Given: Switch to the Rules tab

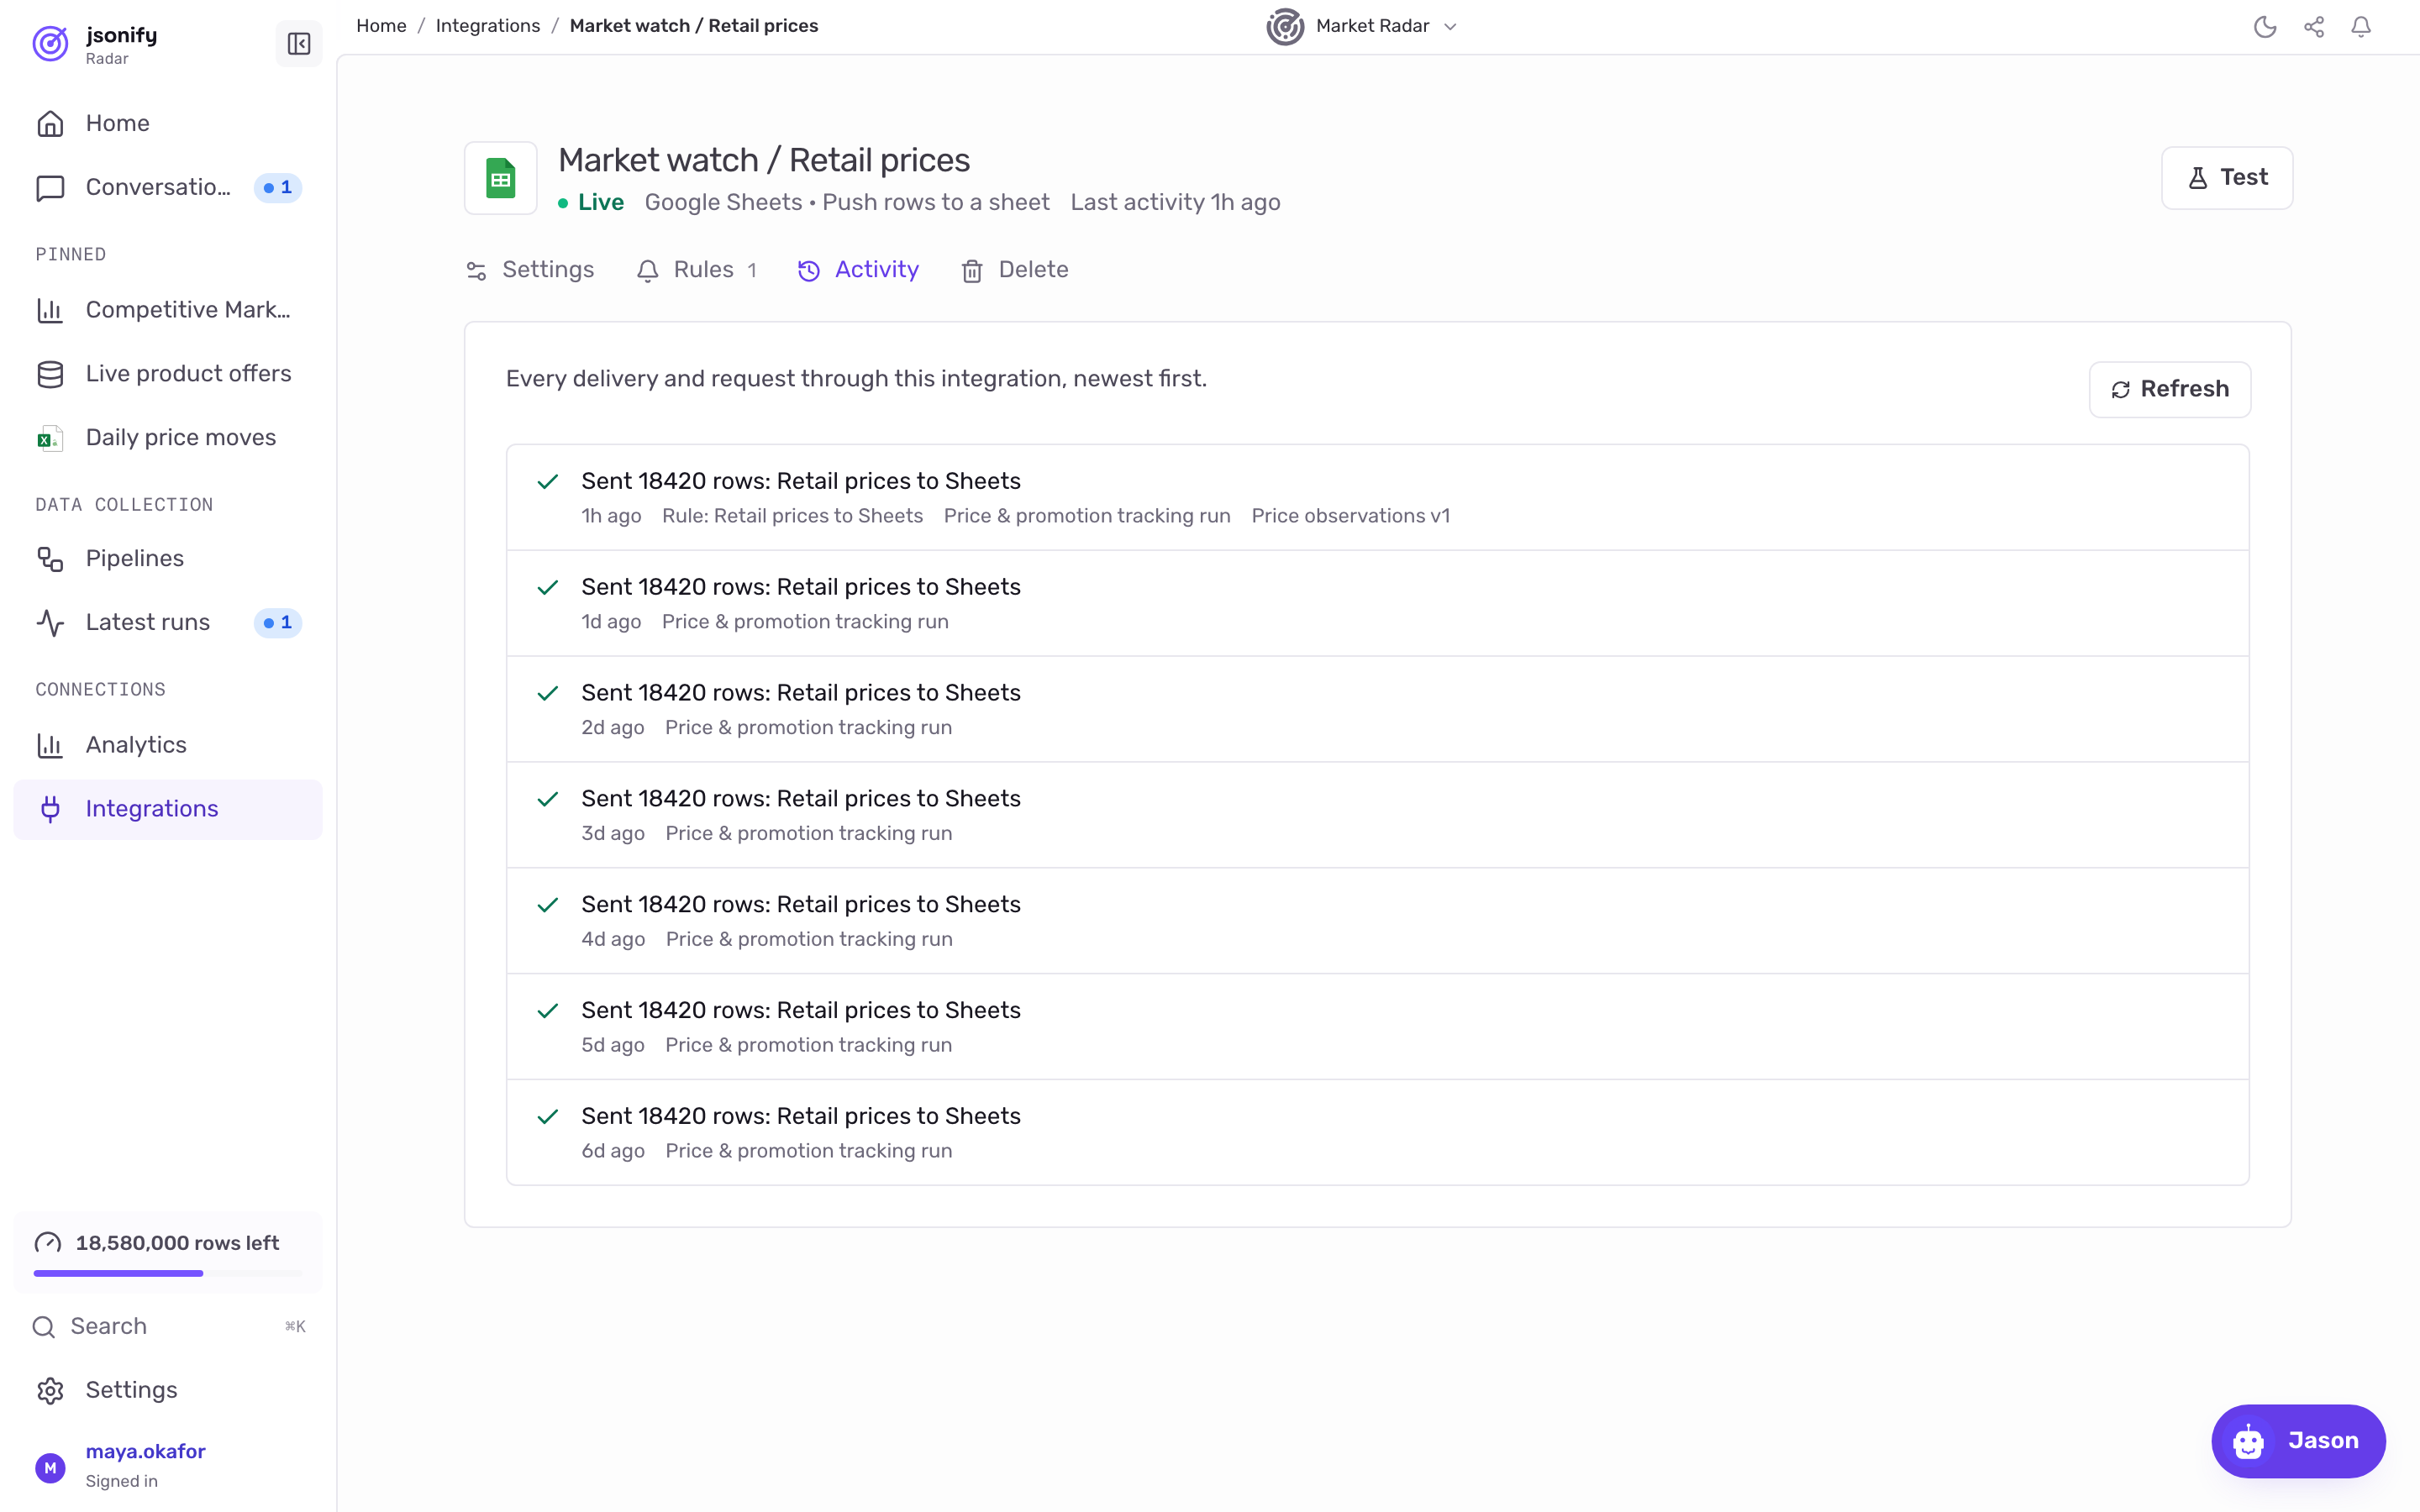Looking at the screenshot, I should click(697, 270).
